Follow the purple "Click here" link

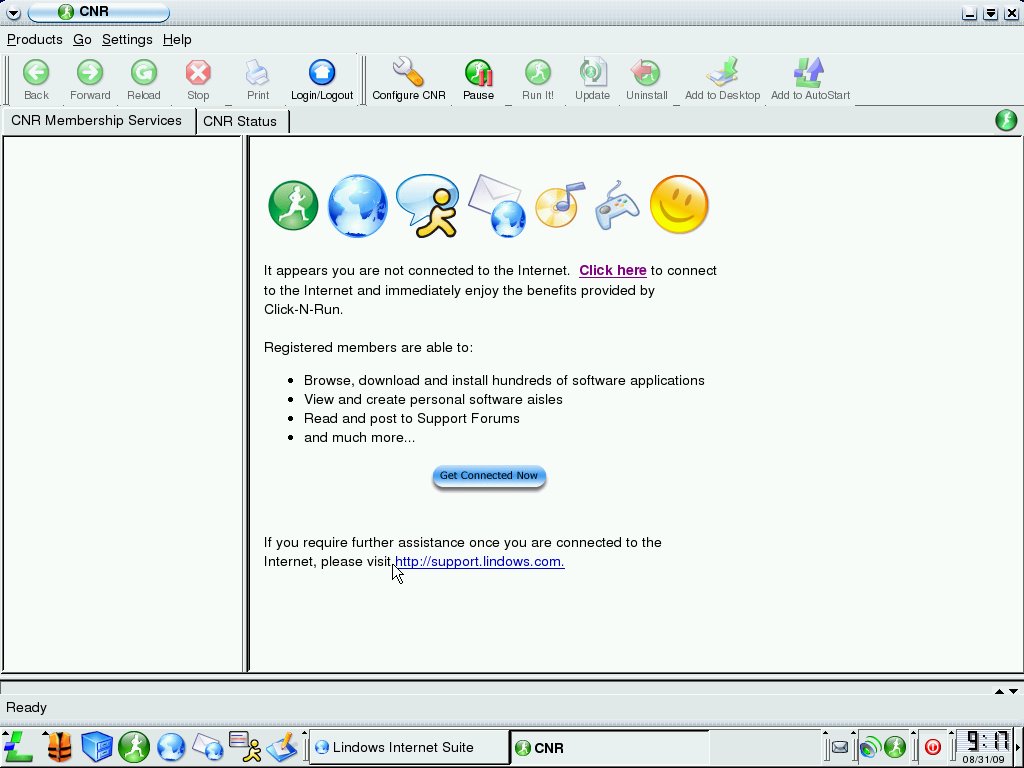tap(613, 270)
